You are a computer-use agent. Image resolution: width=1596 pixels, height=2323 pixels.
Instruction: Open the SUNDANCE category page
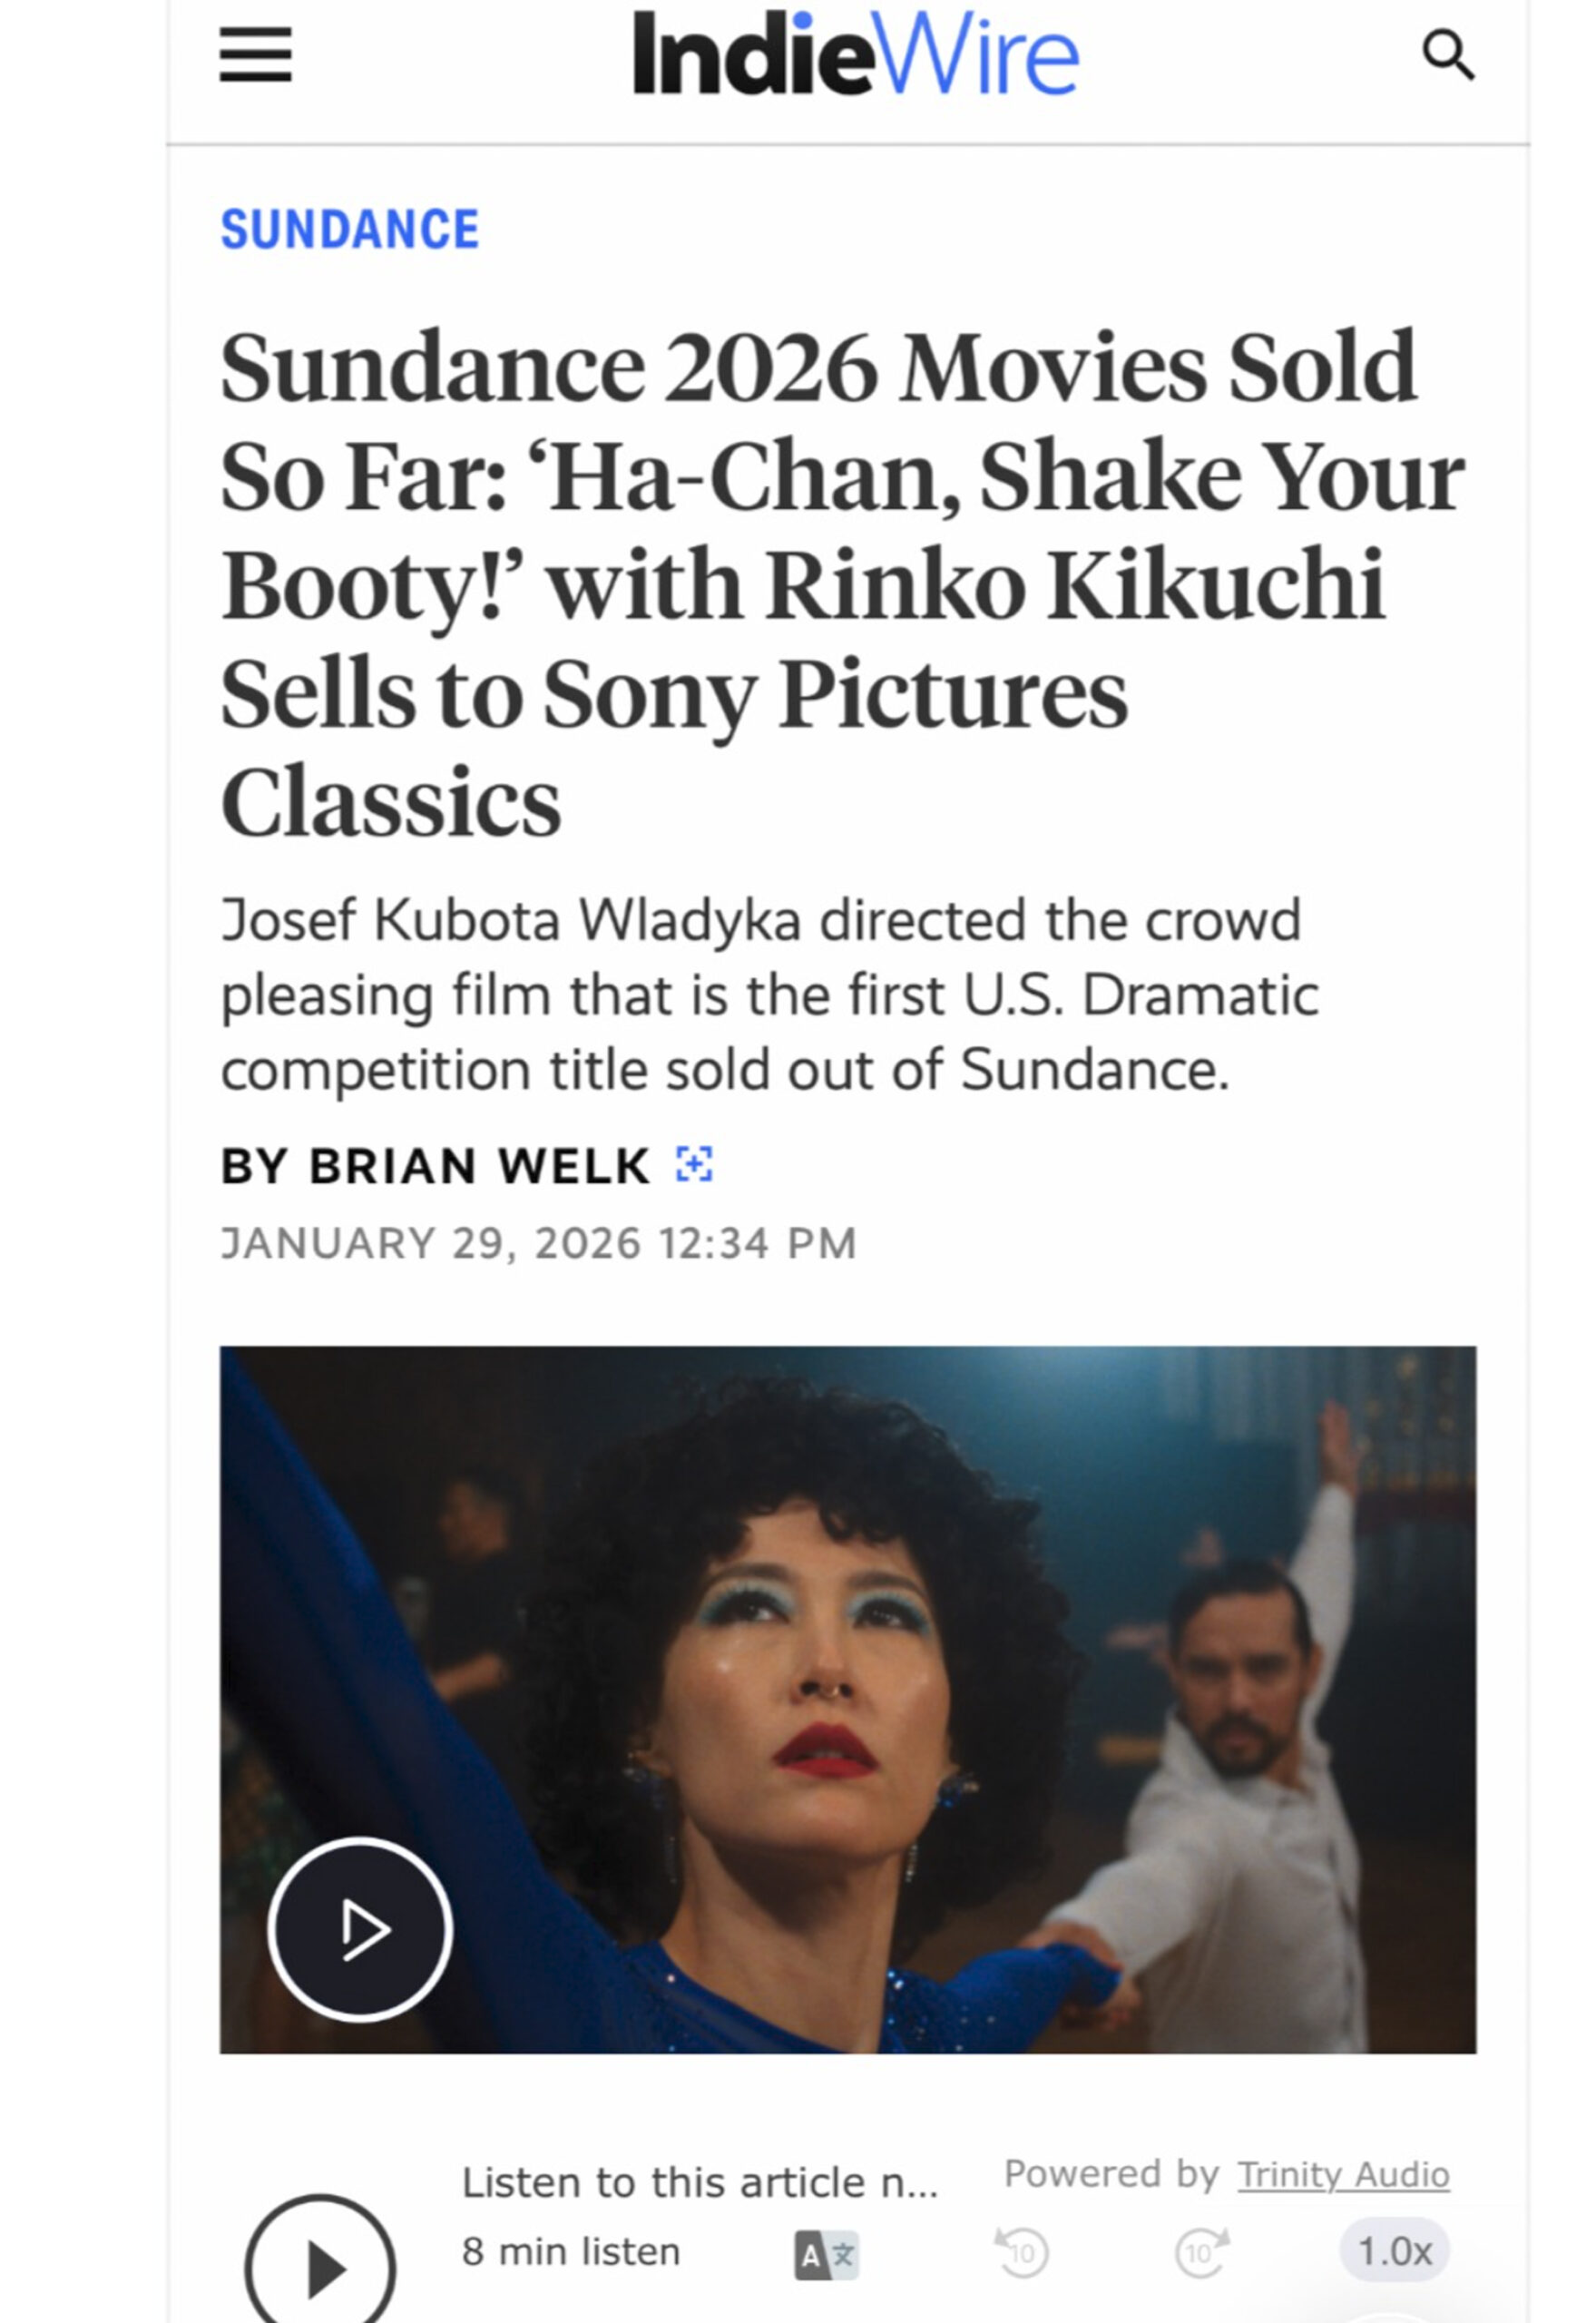click(352, 229)
